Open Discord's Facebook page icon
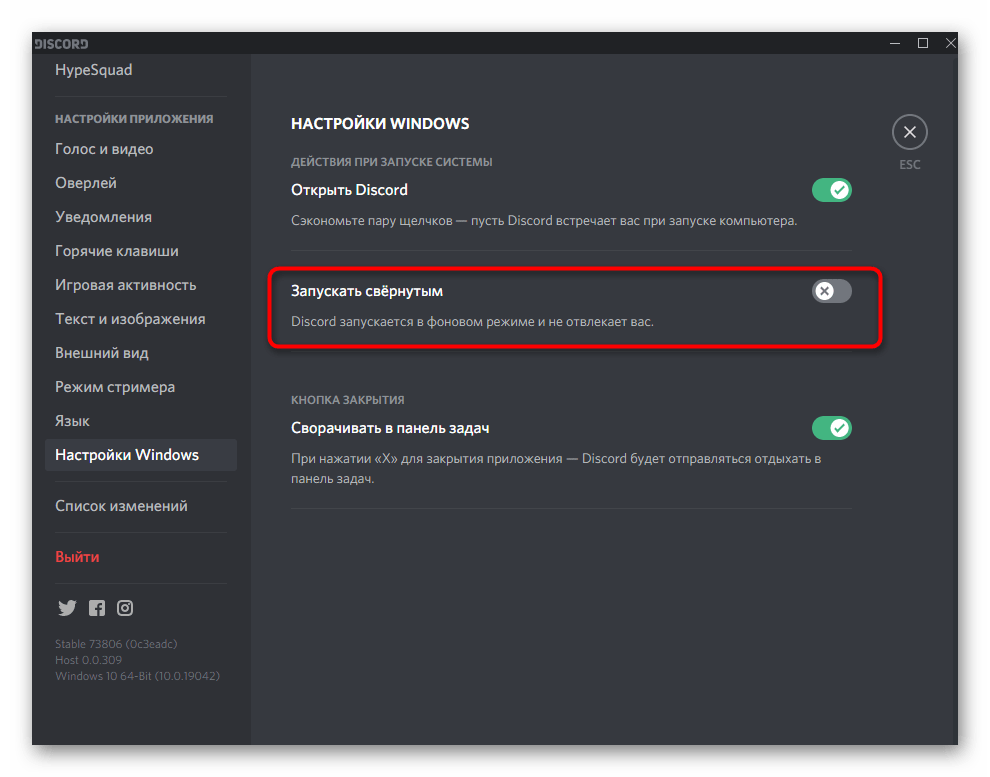This screenshot has width=990, height=777. click(x=97, y=608)
